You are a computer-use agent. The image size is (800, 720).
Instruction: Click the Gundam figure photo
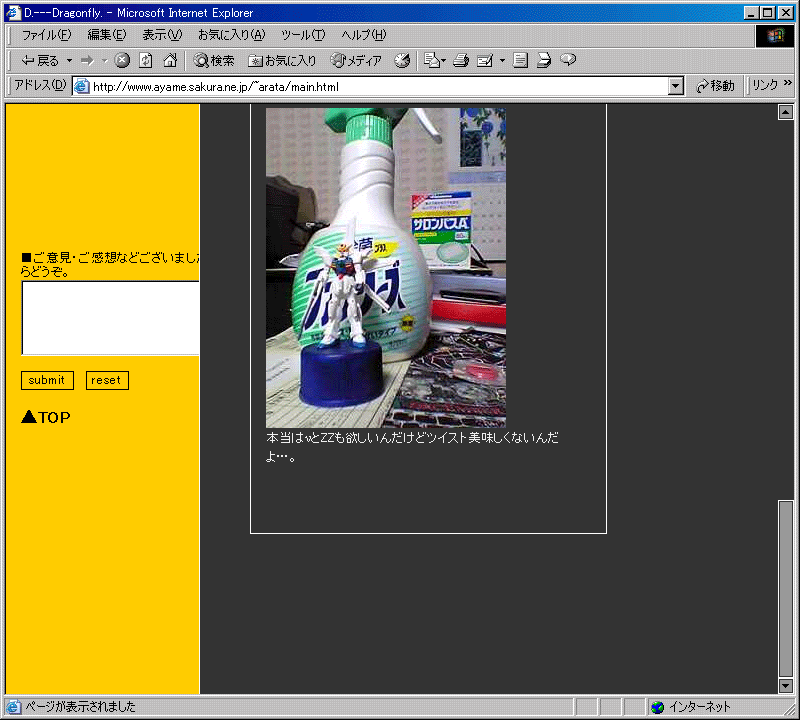pyautogui.click(x=386, y=267)
